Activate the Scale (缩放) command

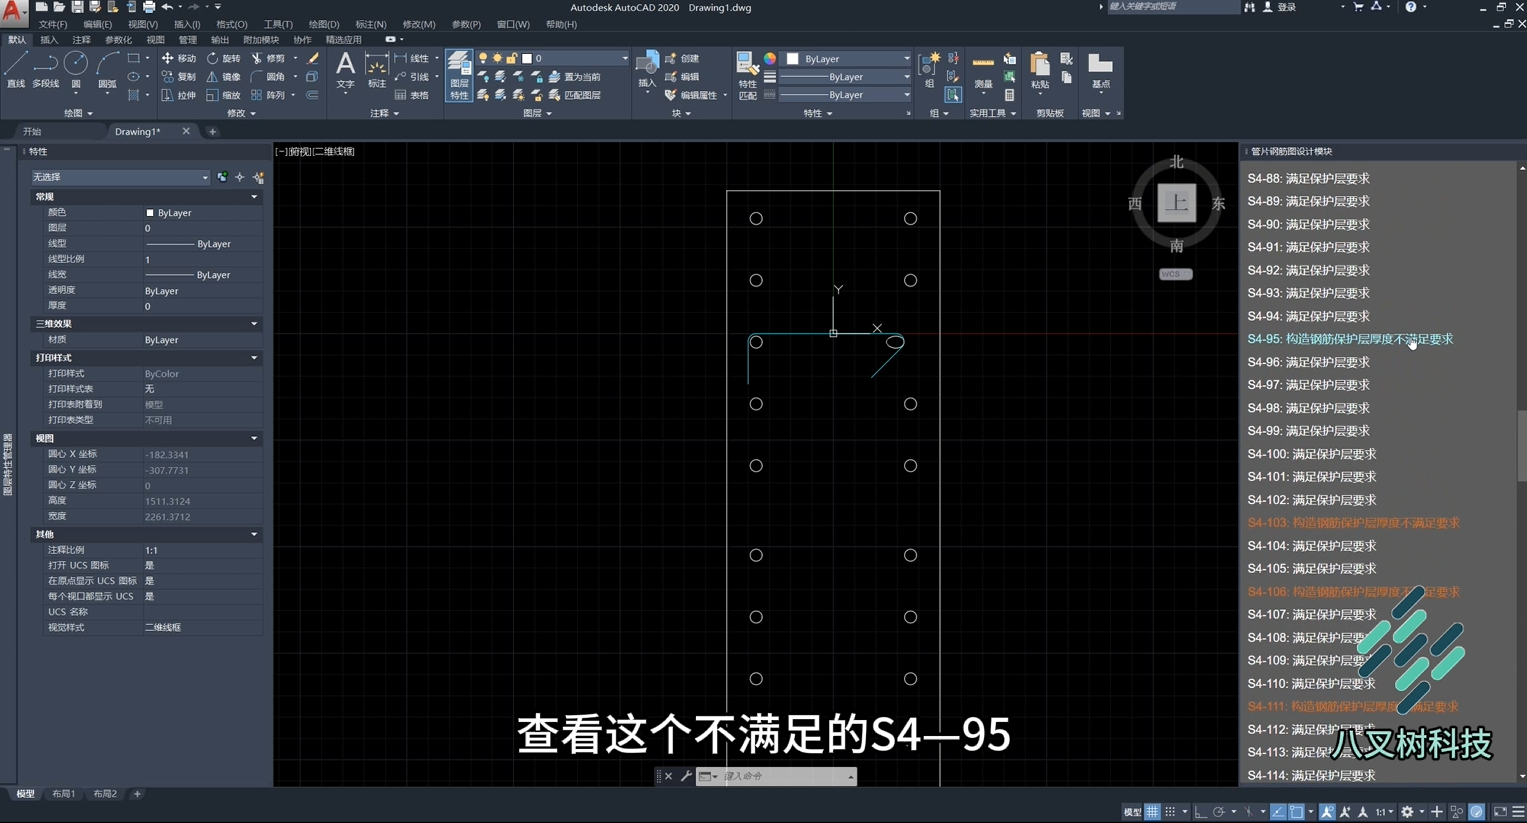tap(223, 95)
